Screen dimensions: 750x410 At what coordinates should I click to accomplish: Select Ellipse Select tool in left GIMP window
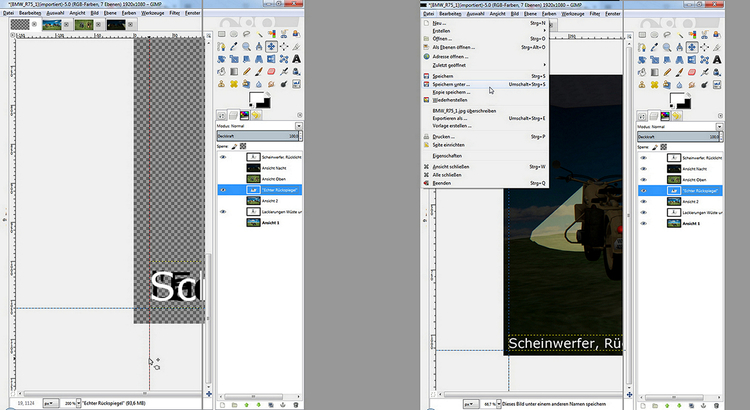(x=234, y=34)
